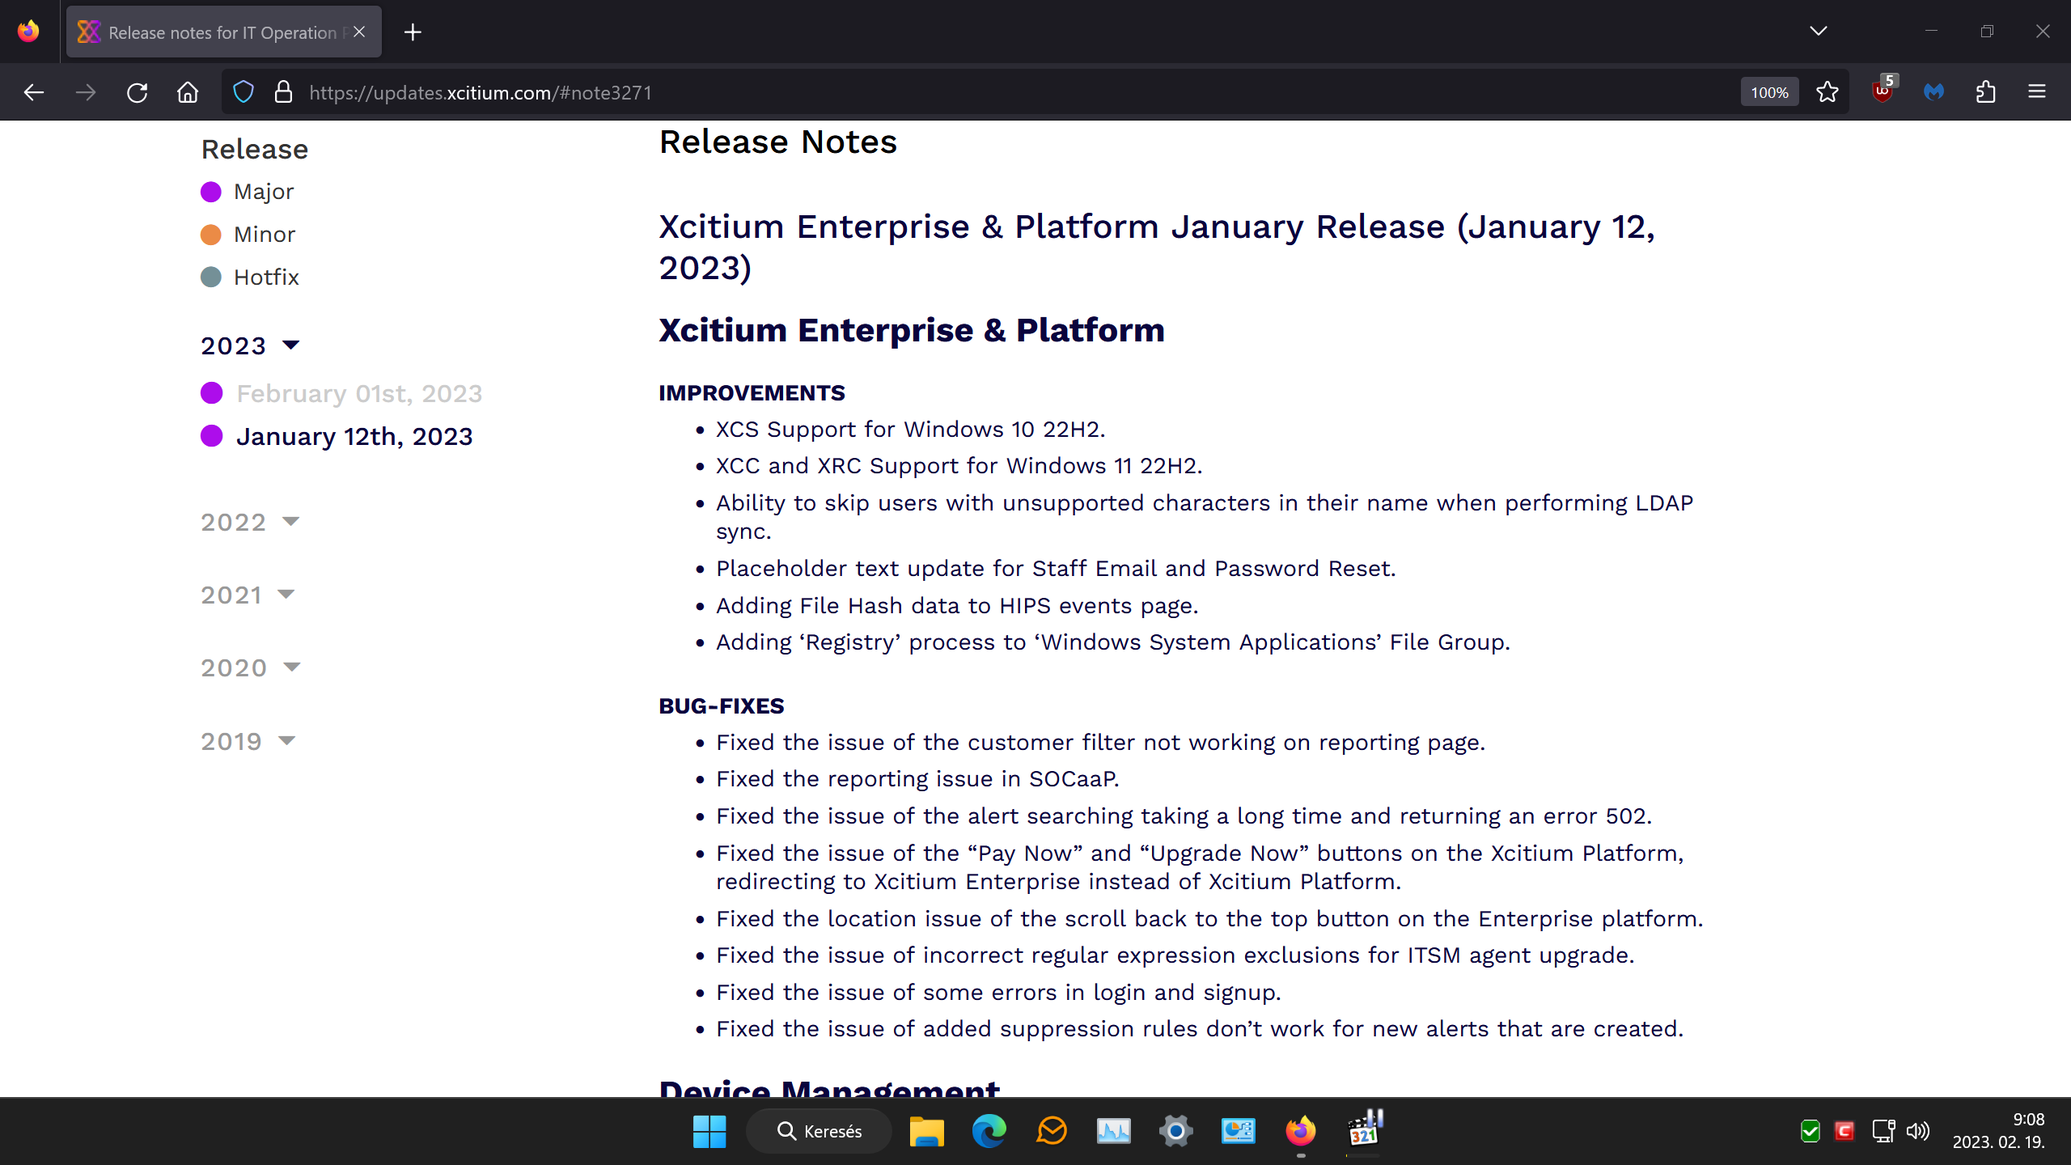Click the Xcitium Enterprise & Platform heading
2071x1165 pixels.
911,330
